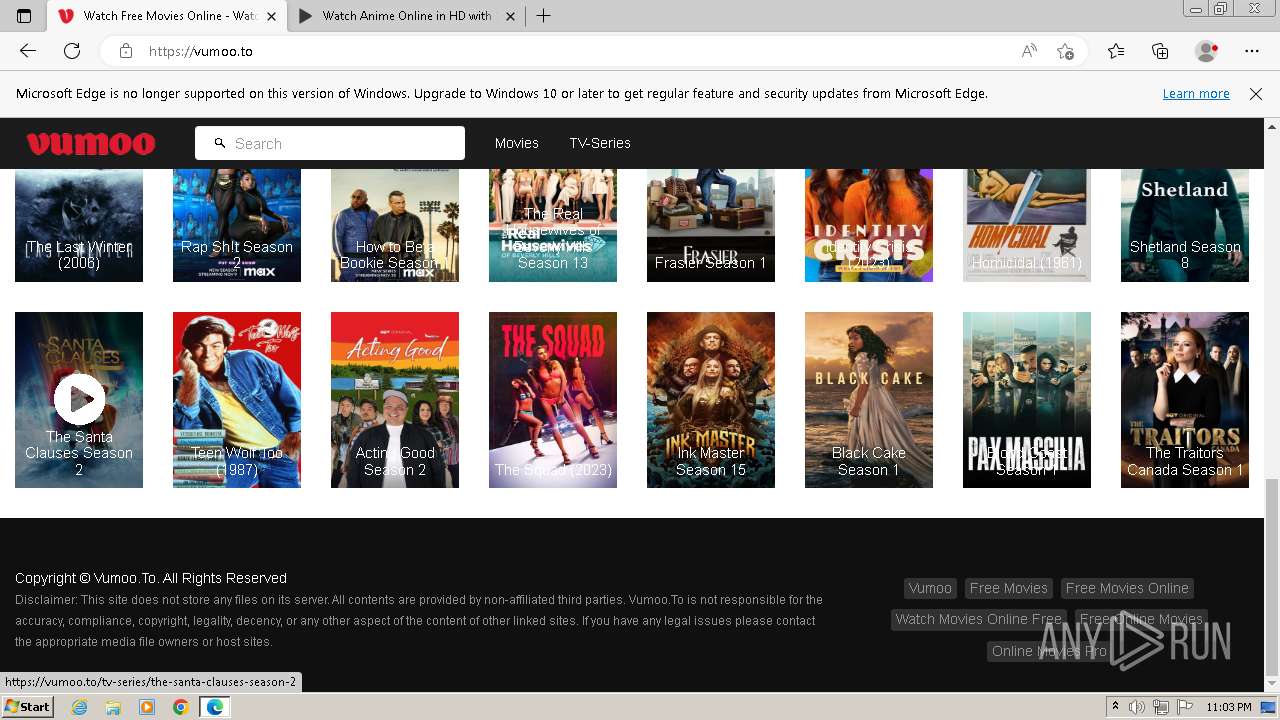This screenshot has width=1280, height=720.
Task: Open the Acting Good Season 2 poster
Action: tap(395, 400)
